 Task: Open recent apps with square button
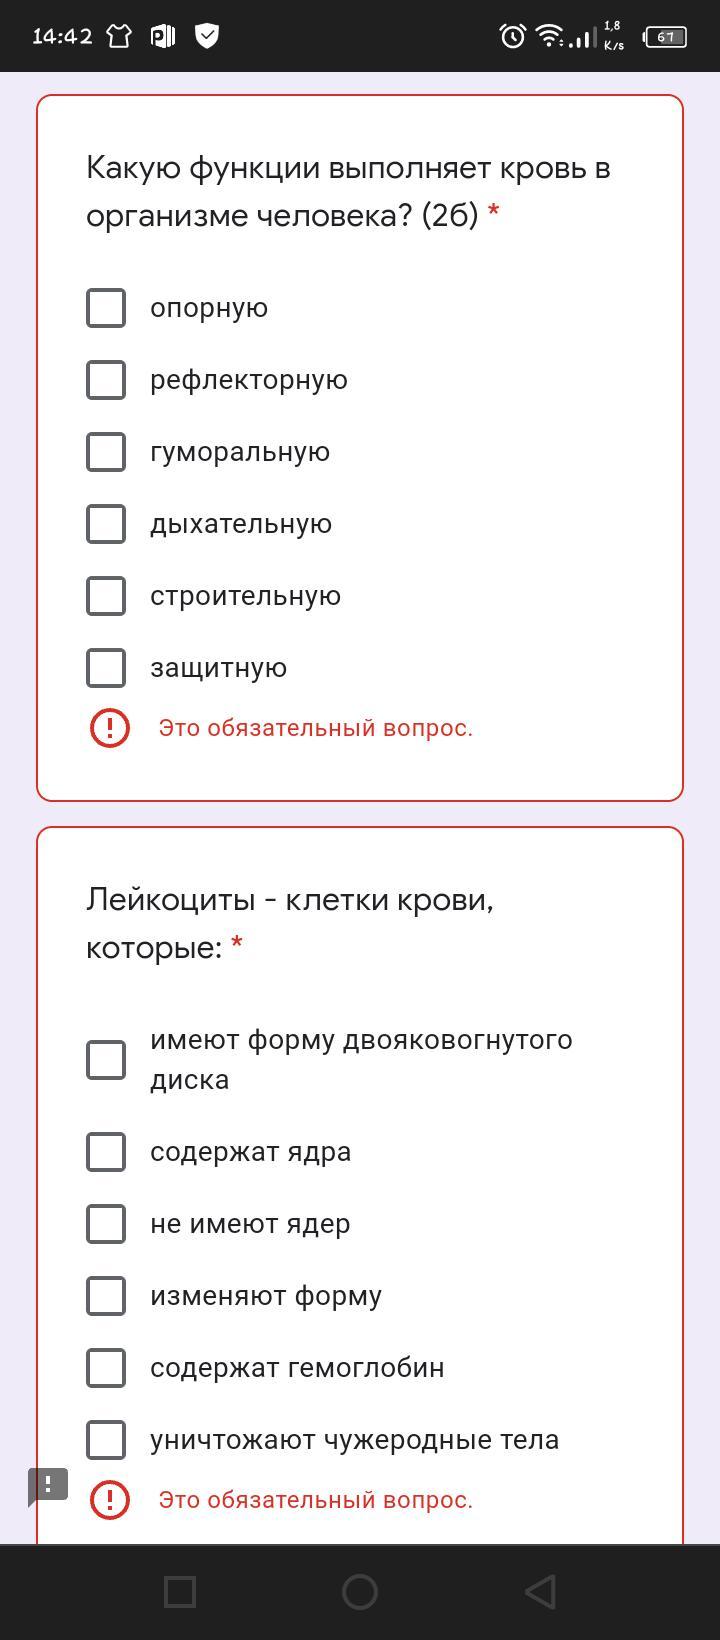[x=180, y=1592]
